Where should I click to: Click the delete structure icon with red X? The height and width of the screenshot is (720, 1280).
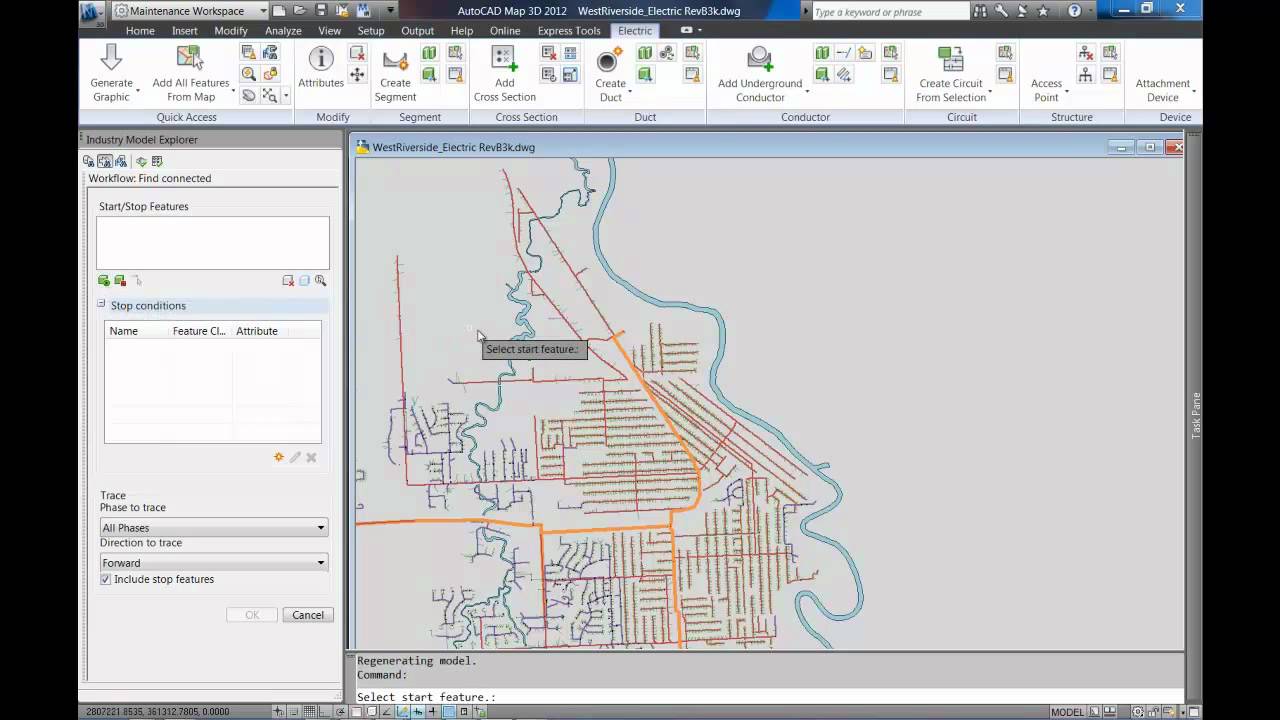click(1086, 53)
